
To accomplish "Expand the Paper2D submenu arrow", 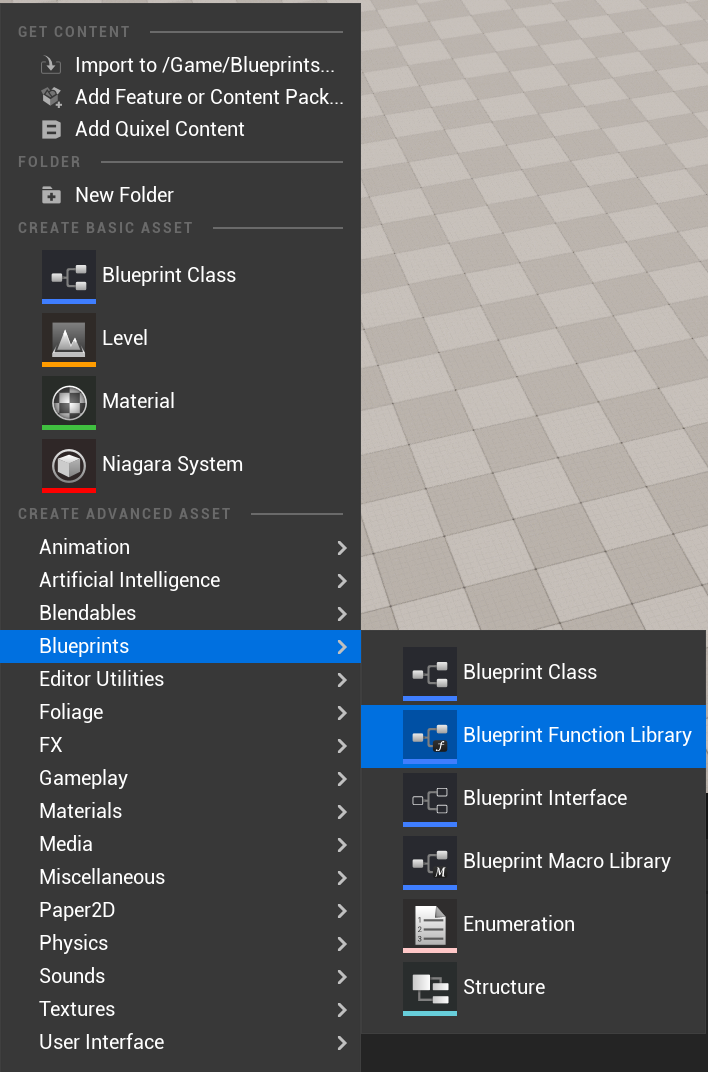I will click(342, 911).
